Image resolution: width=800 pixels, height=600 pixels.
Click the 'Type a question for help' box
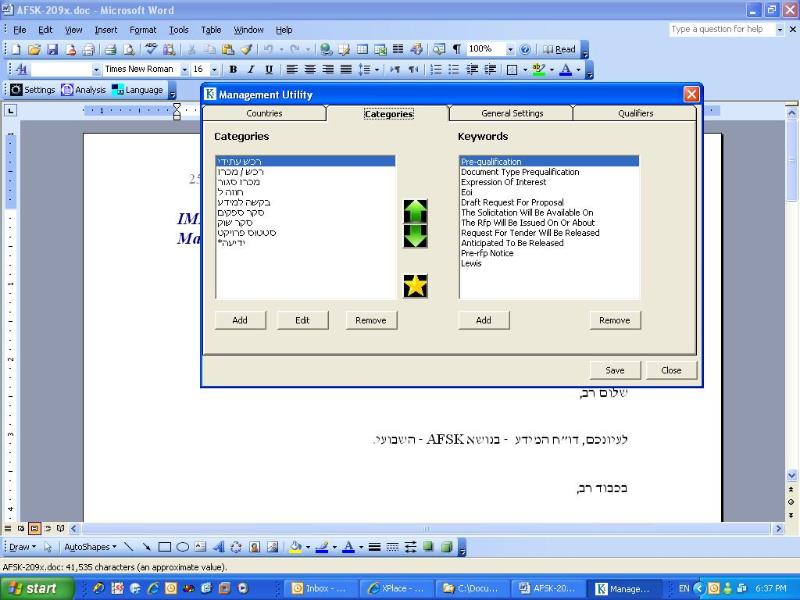pos(721,30)
